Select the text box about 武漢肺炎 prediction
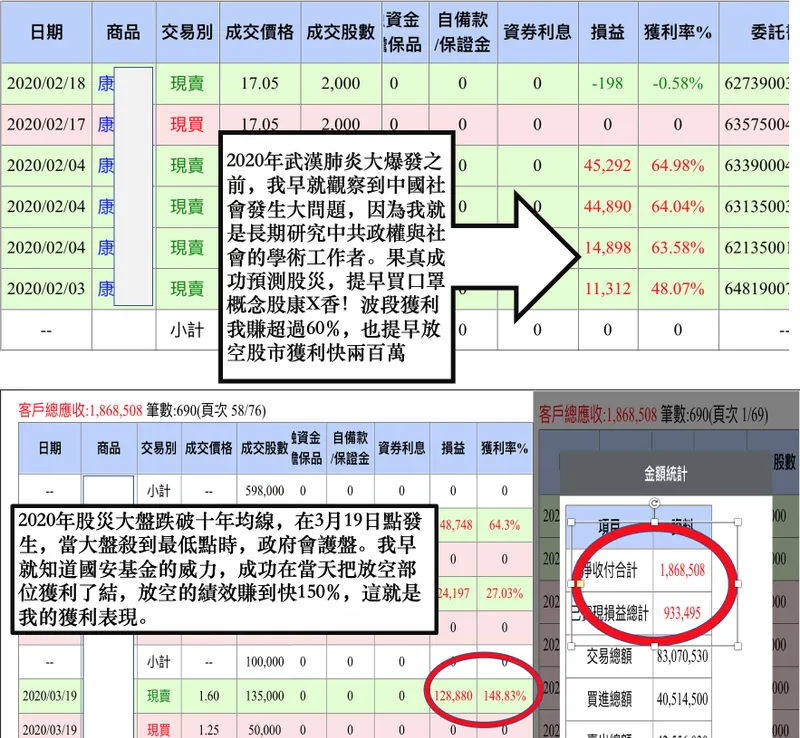This screenshot has height=738, width=800. tap(337, 257)
